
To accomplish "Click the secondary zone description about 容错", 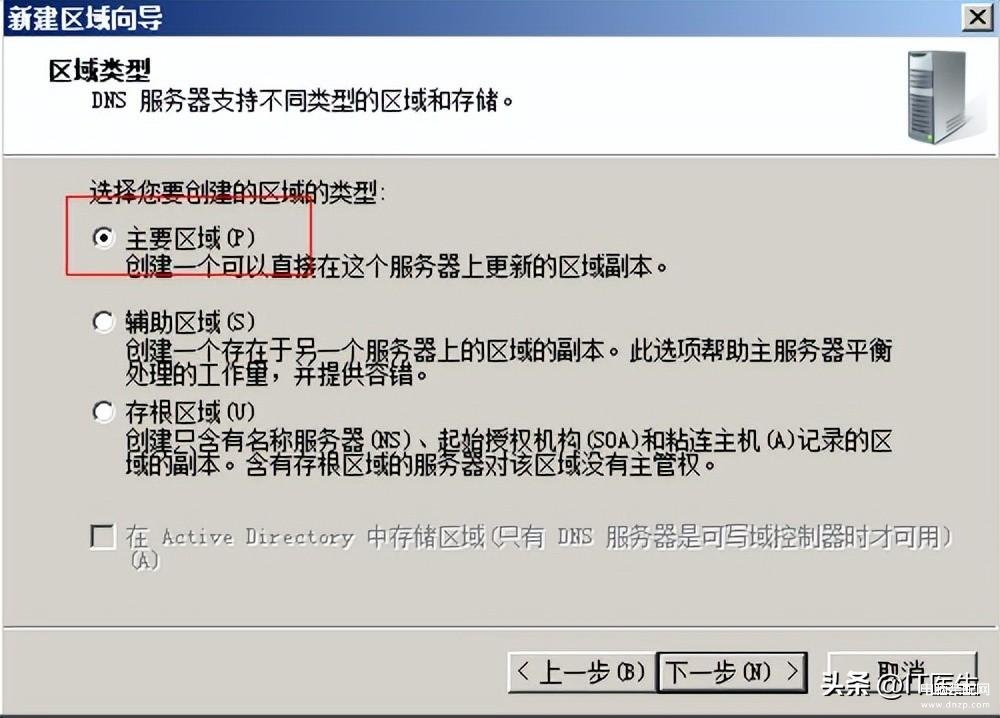I will pyautogui.click(x=508, y=362).
